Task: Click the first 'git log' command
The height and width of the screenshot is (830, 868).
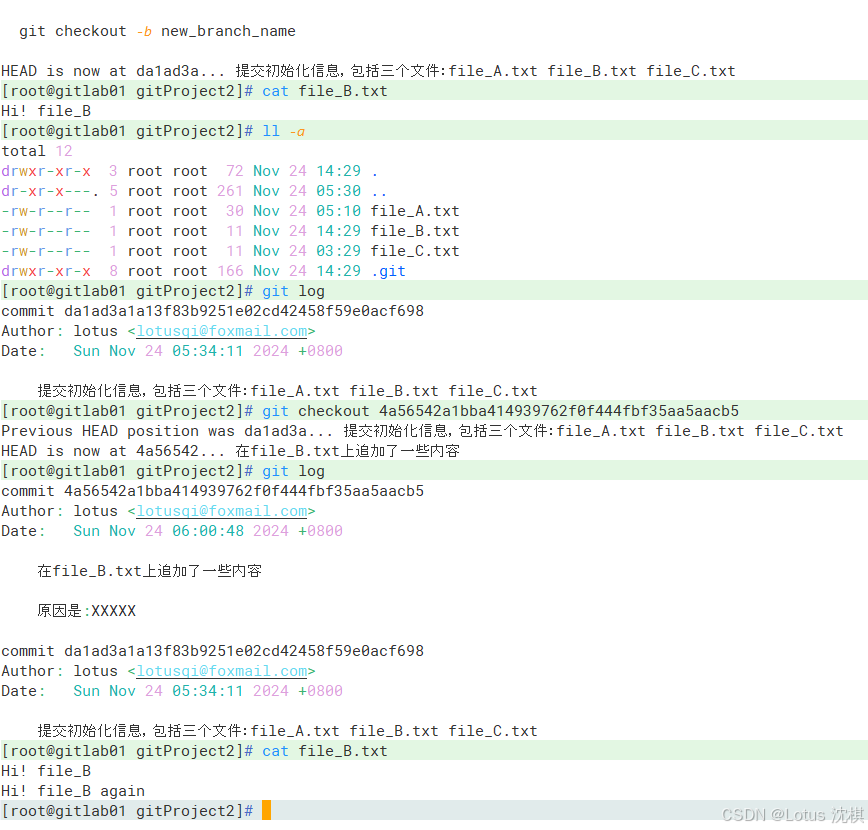Action: pos(293,291)
